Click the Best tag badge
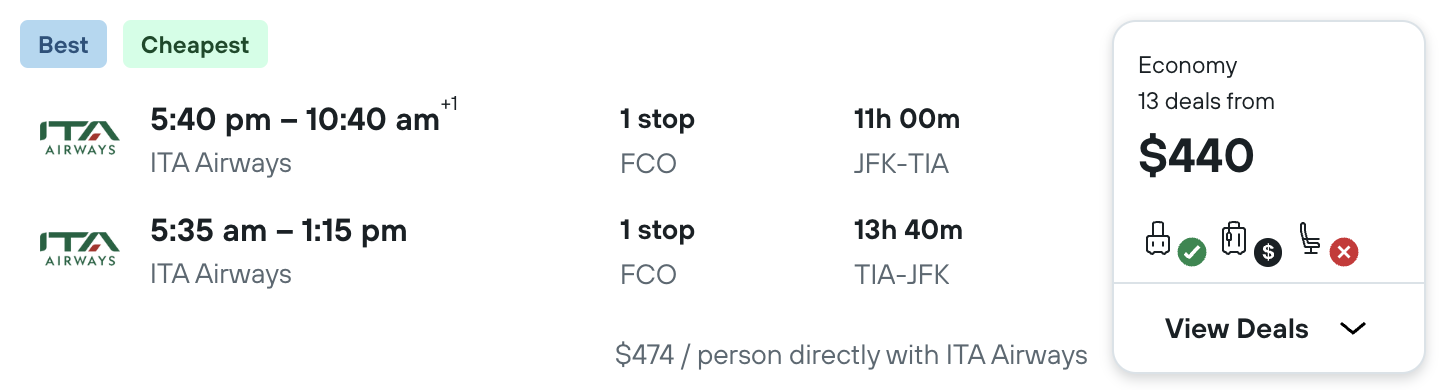The height and width of the screenshot is (390, 1440). 63,45
